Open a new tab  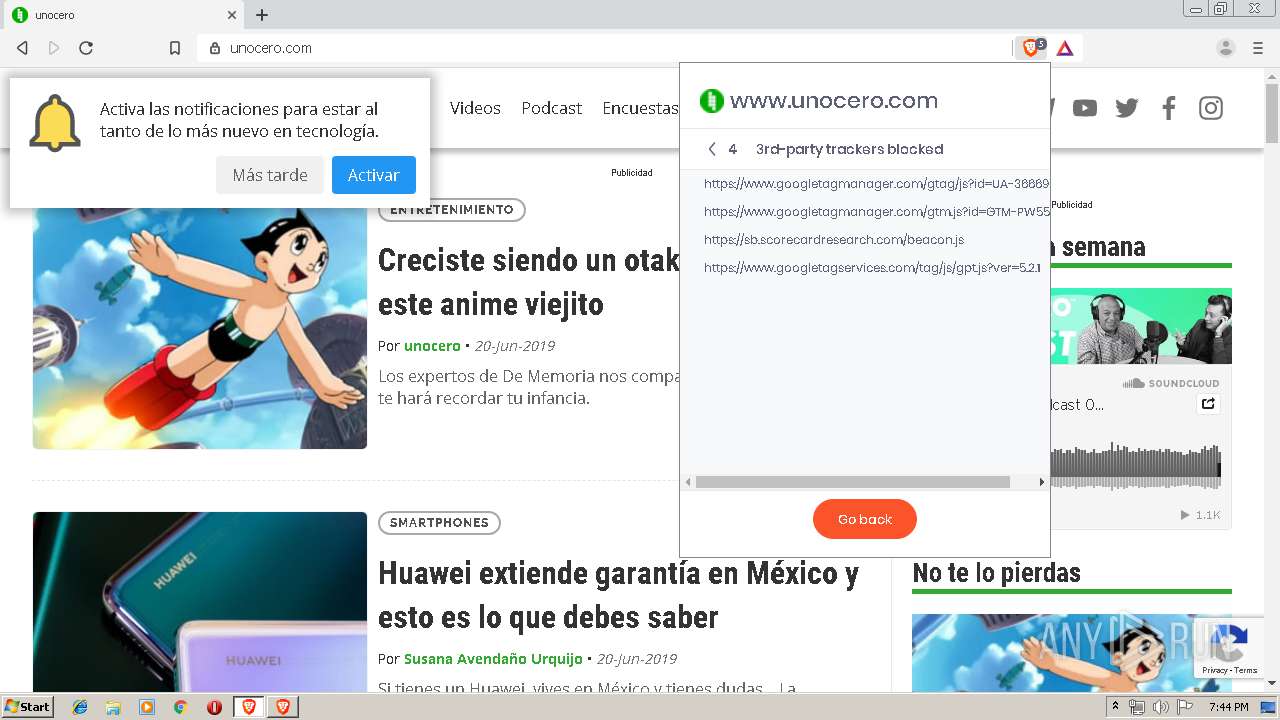click(262, 15)
